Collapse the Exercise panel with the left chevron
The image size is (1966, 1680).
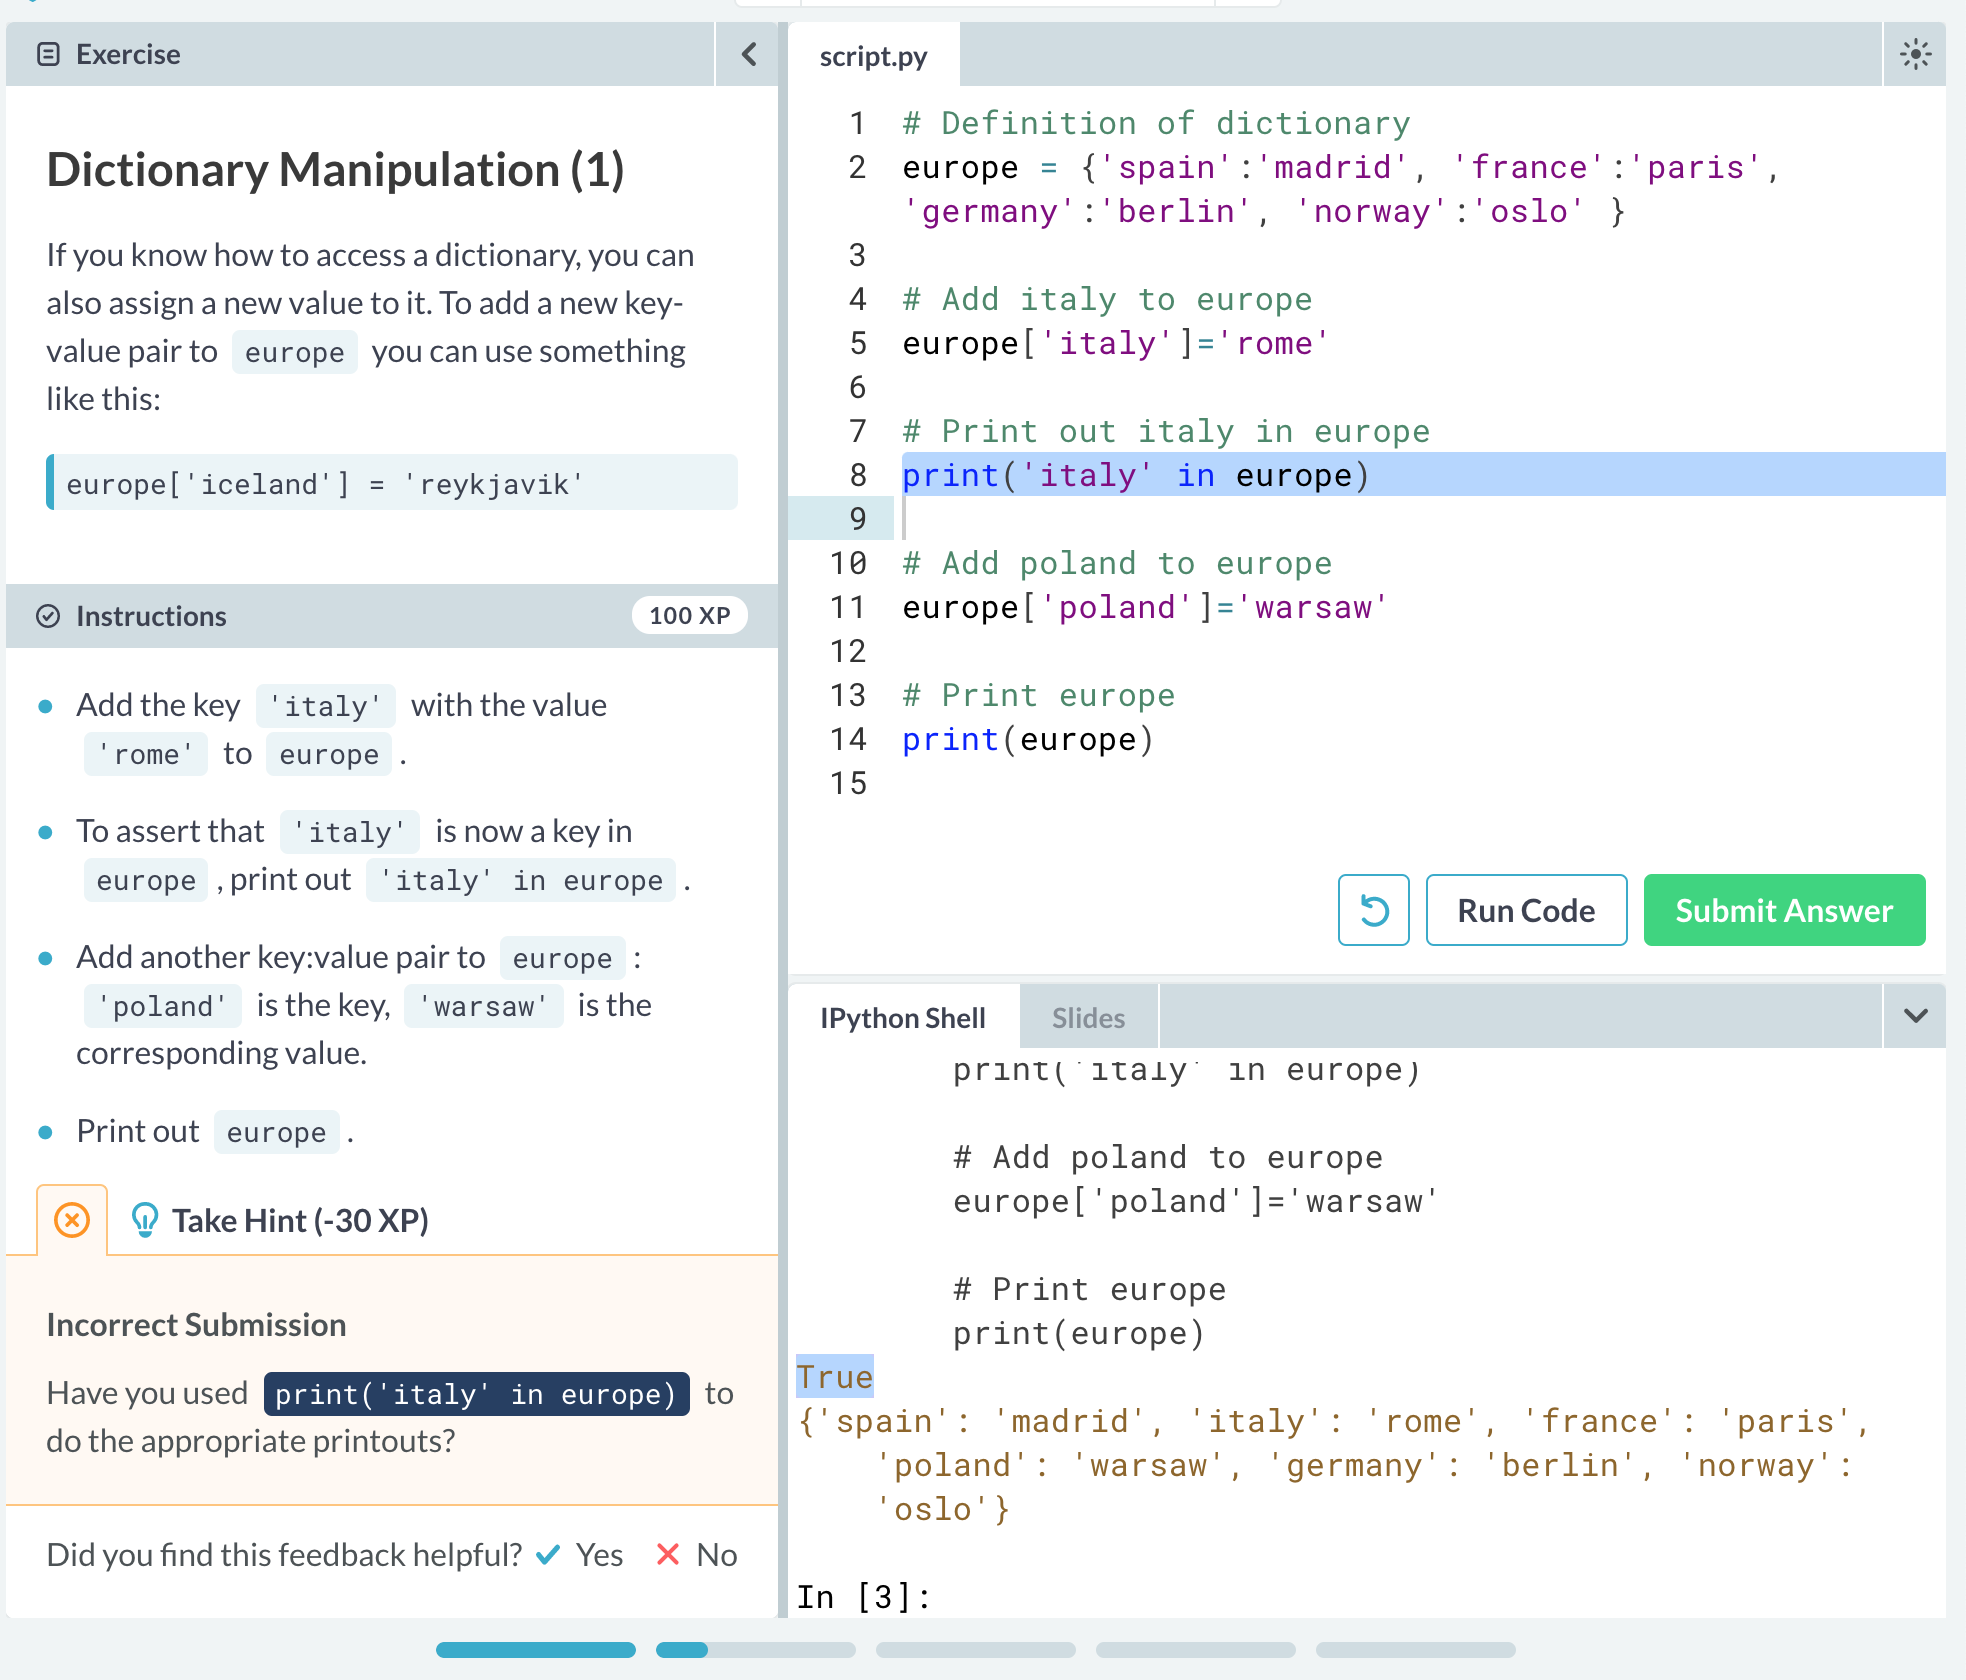[x=748, y=54]
